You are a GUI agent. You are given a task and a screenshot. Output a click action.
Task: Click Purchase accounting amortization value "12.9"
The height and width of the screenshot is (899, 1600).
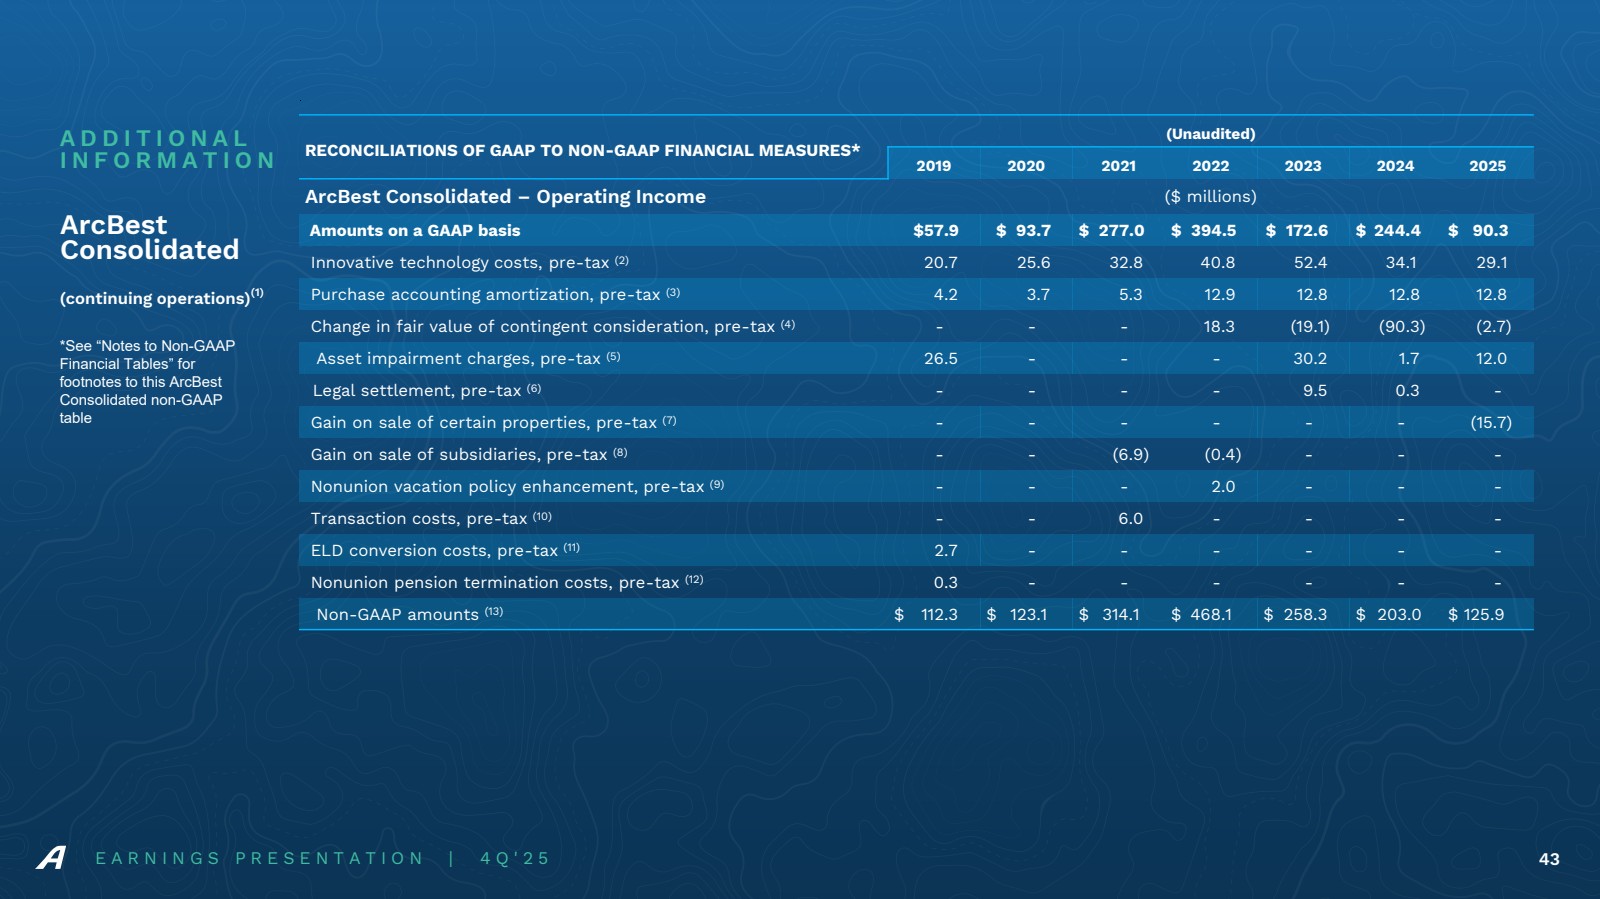(x=1220, y=295)
